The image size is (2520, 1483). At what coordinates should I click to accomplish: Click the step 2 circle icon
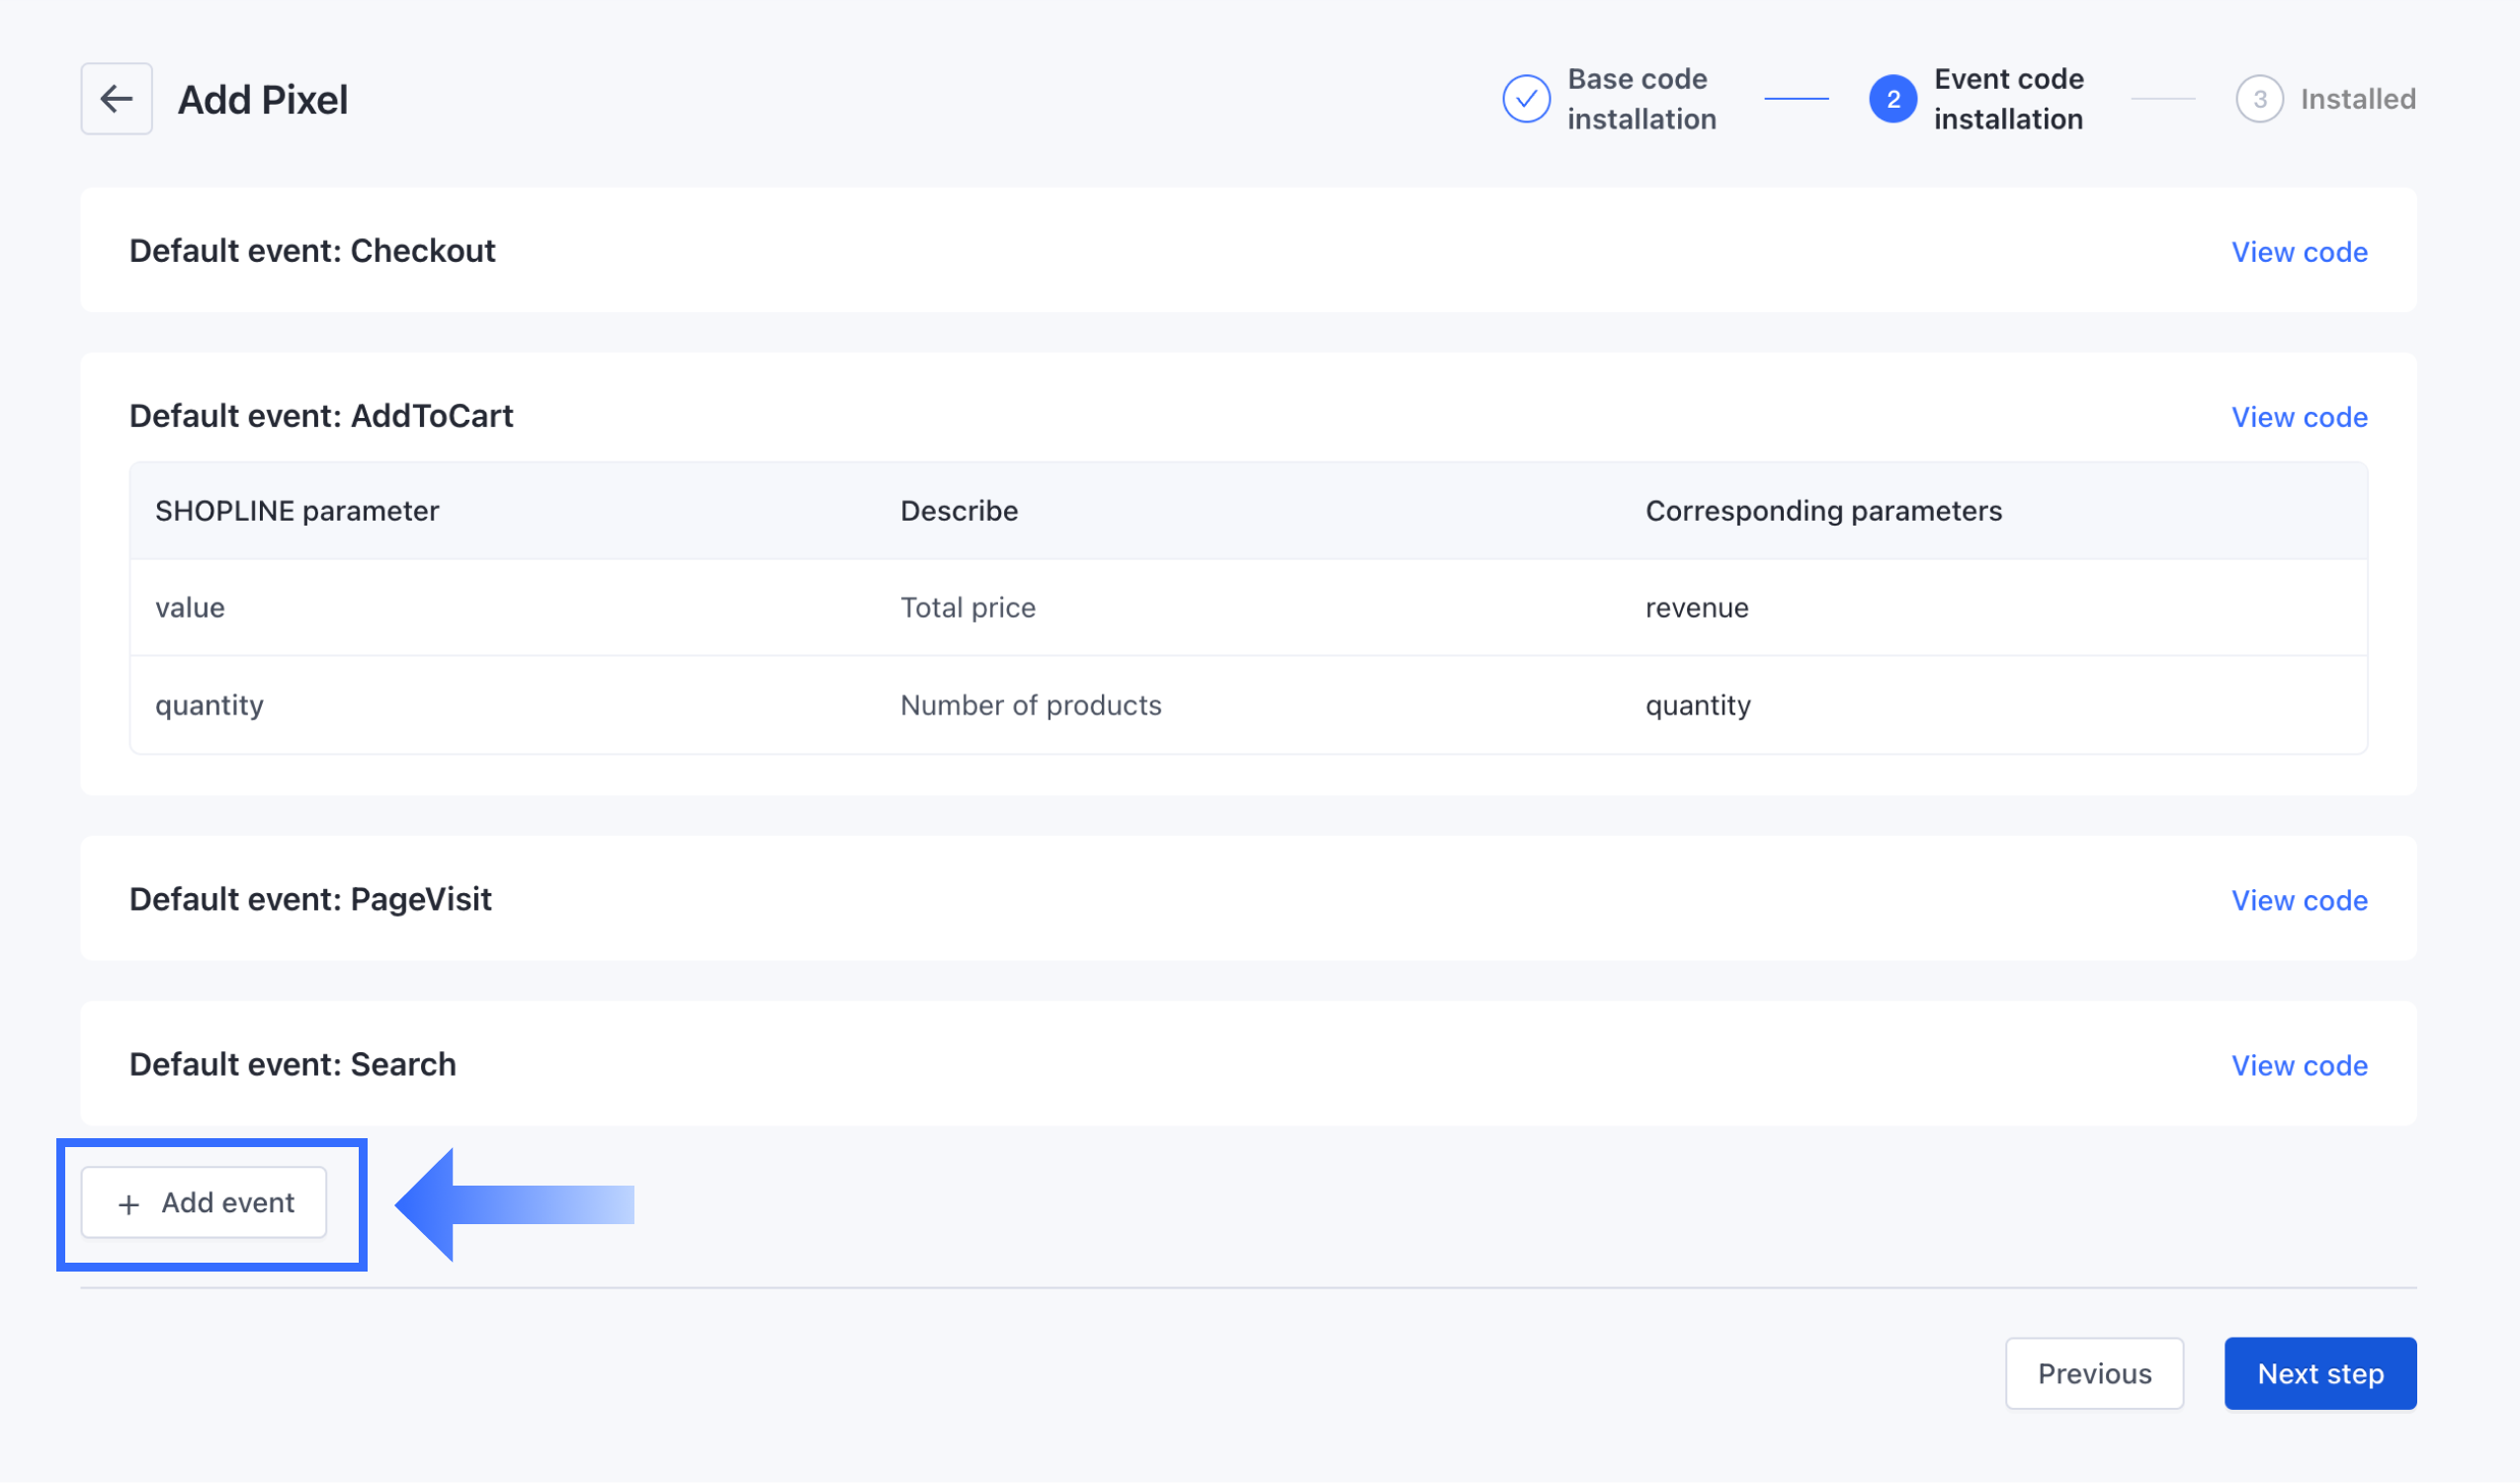(x=1892, y=99)
